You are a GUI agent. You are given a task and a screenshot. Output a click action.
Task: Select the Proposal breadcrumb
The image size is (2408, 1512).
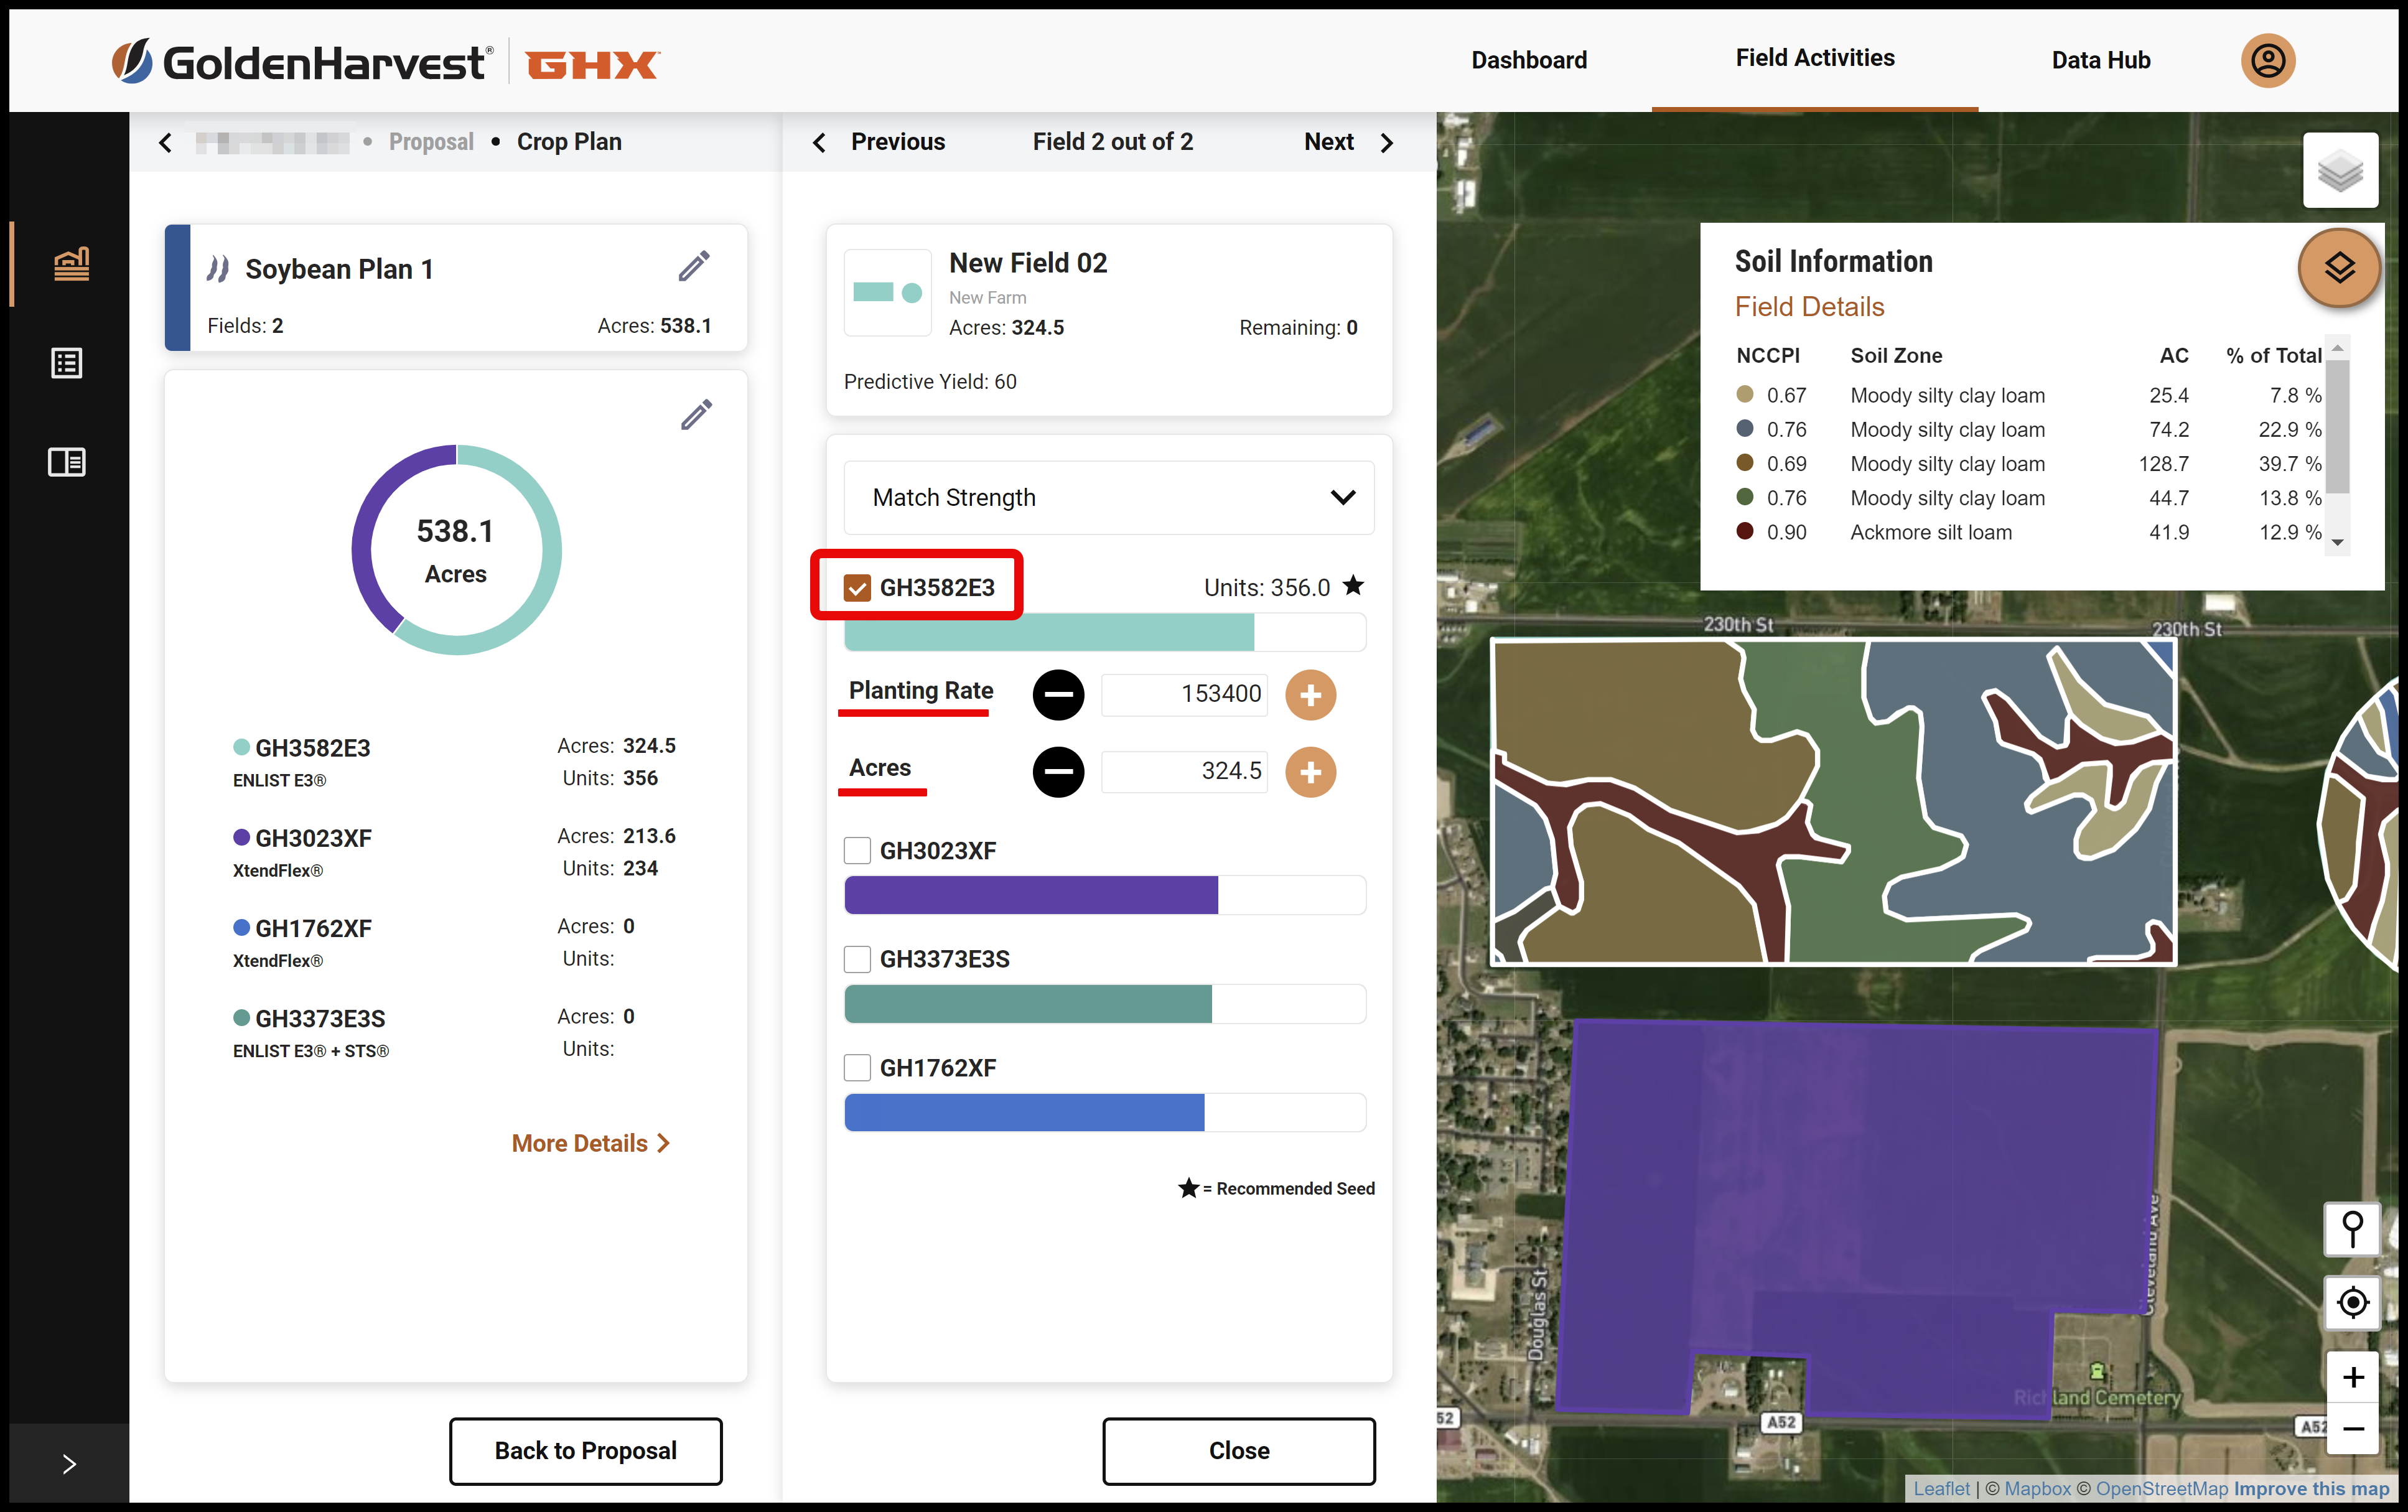coord(431,143)
